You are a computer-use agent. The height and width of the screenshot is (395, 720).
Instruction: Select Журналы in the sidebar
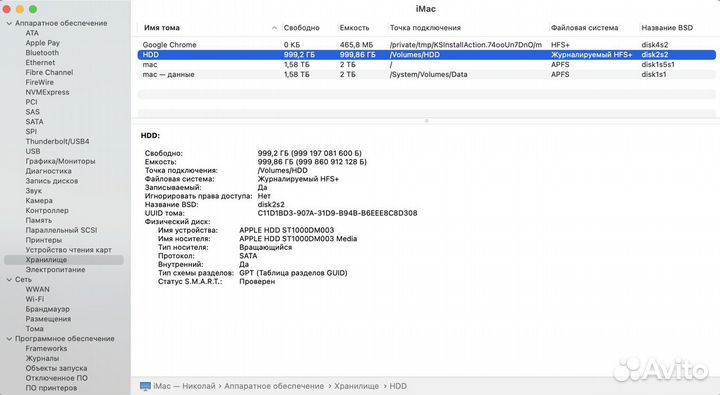[42, 358]
